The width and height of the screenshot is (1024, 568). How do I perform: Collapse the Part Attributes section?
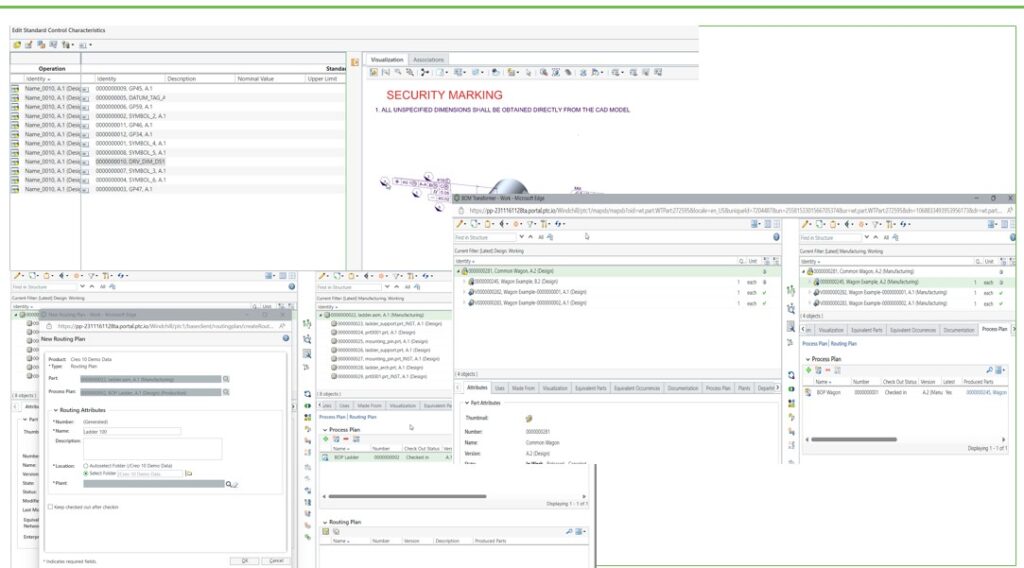[465, 402]
